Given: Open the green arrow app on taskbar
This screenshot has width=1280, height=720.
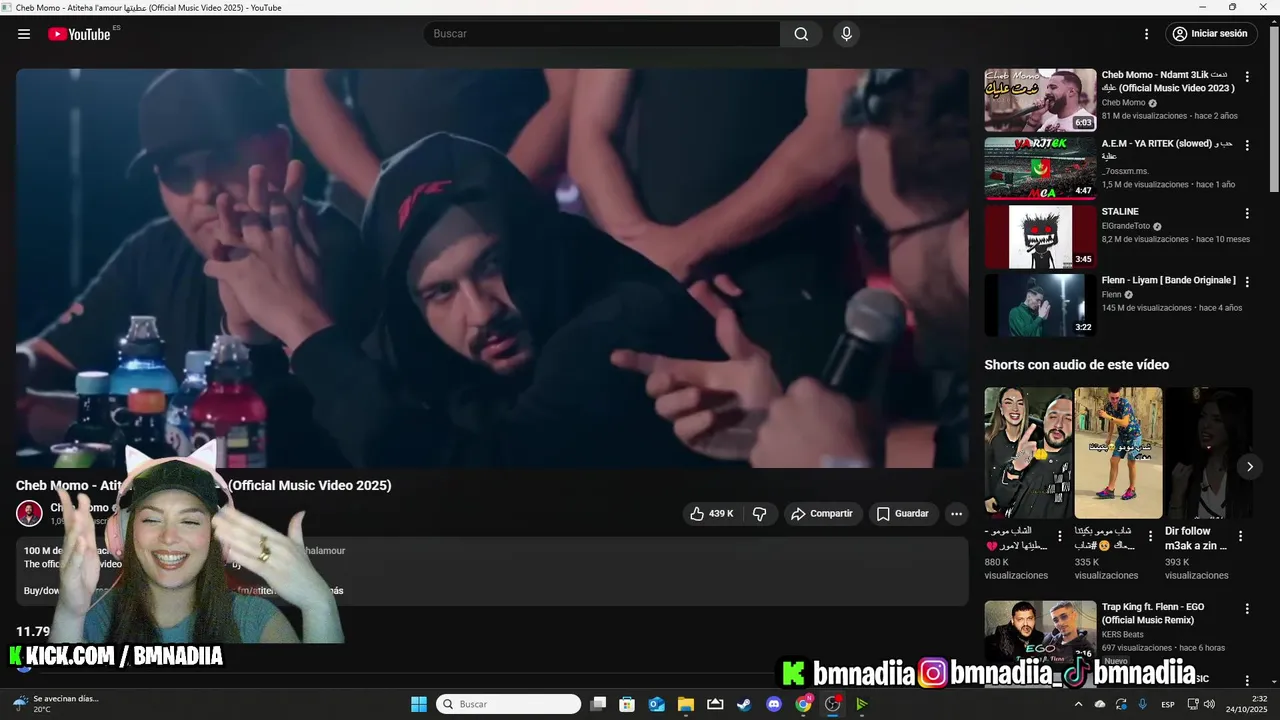Looking at the screenshot, I should (x=861, y=704).
